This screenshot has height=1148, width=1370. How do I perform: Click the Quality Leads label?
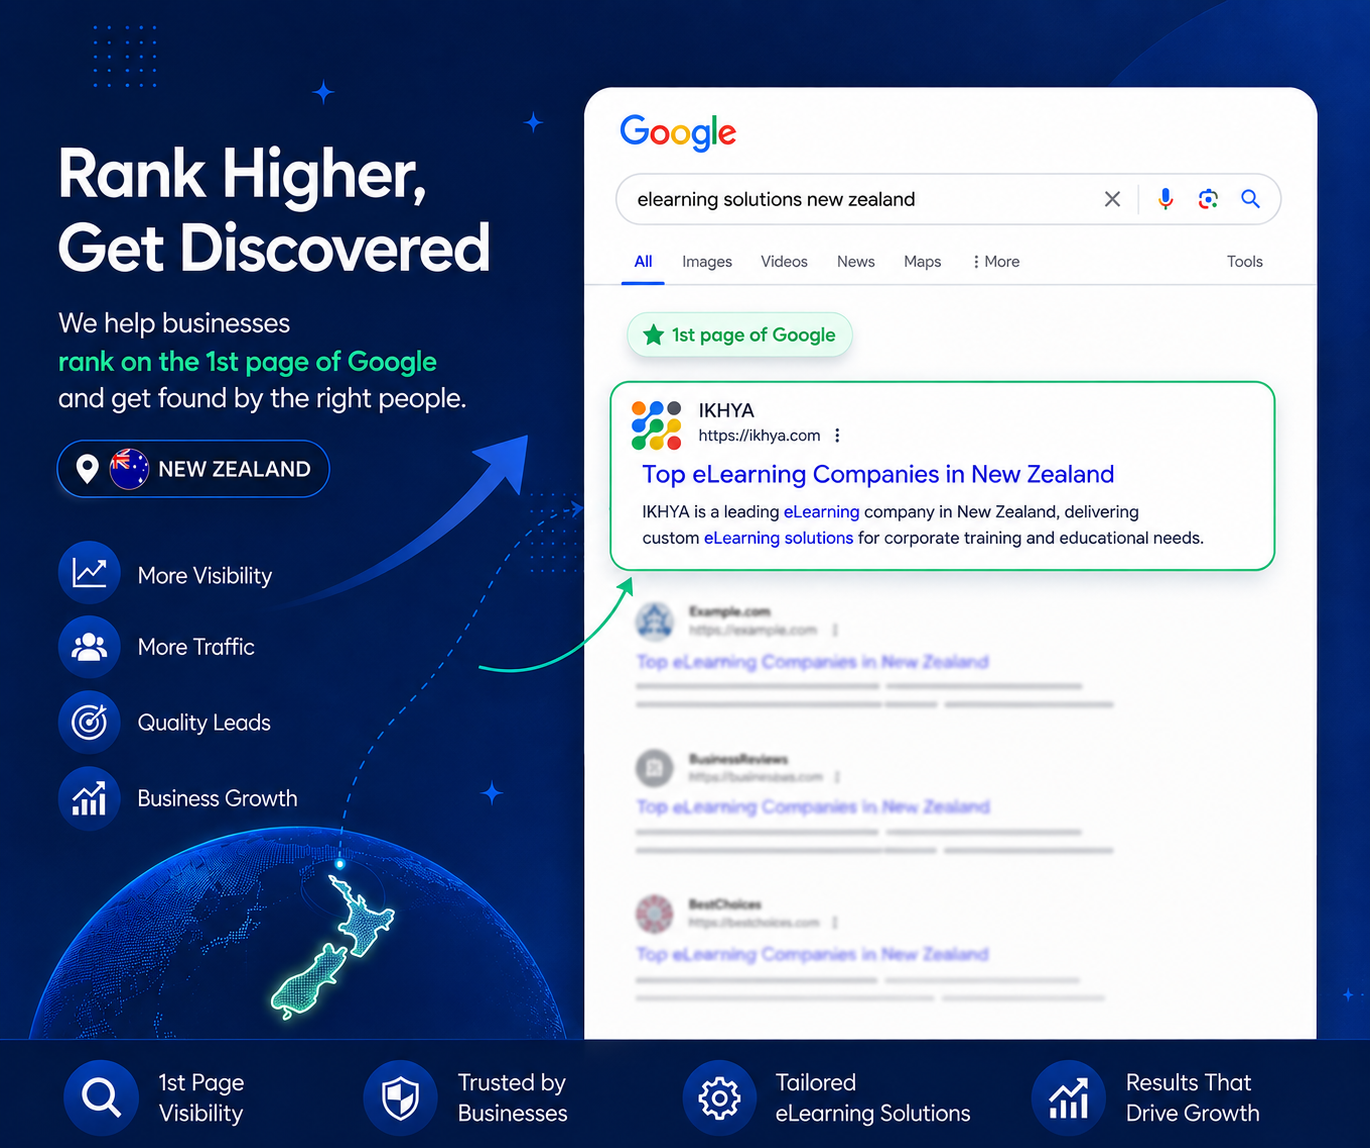pos(204,723)
